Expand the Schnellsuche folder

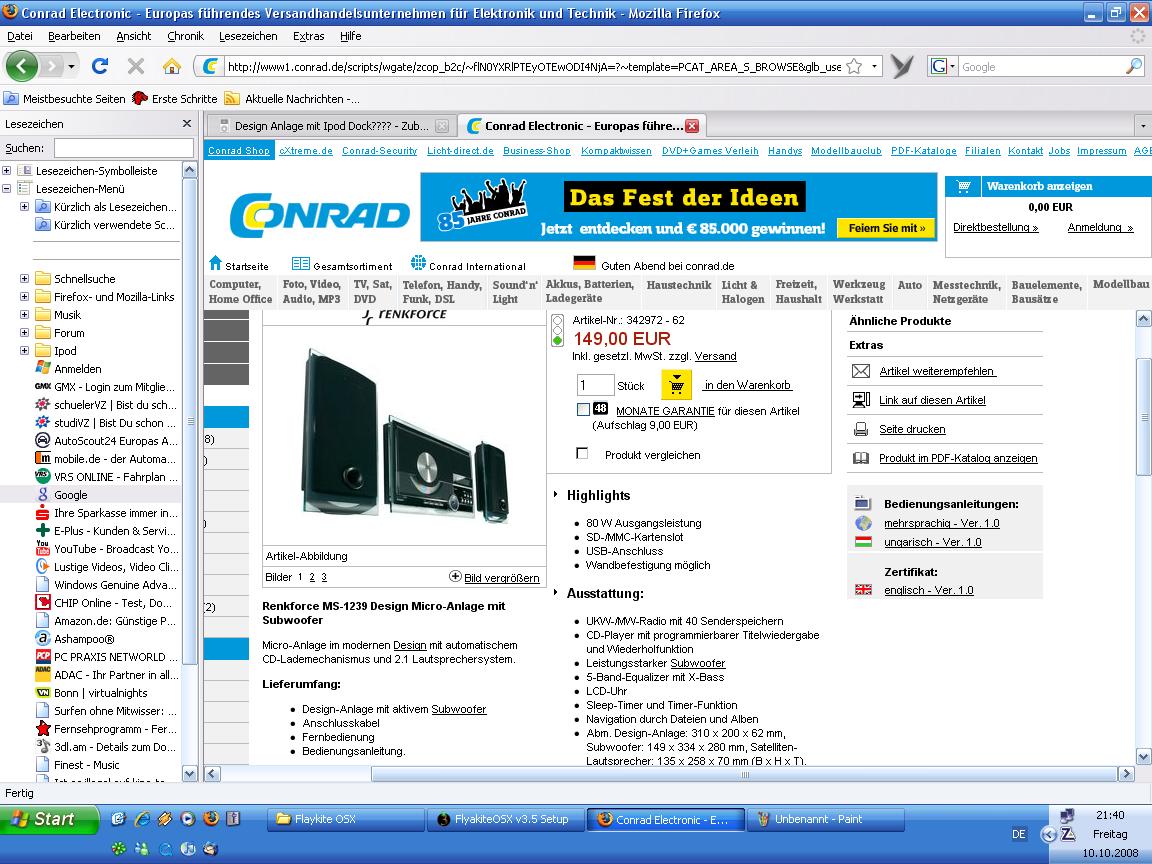click(x=24, y=278)
